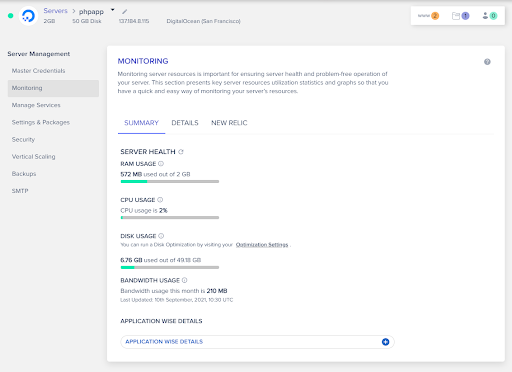Click the green server status dot
512x372 pixels.
(x=11, y=16)
